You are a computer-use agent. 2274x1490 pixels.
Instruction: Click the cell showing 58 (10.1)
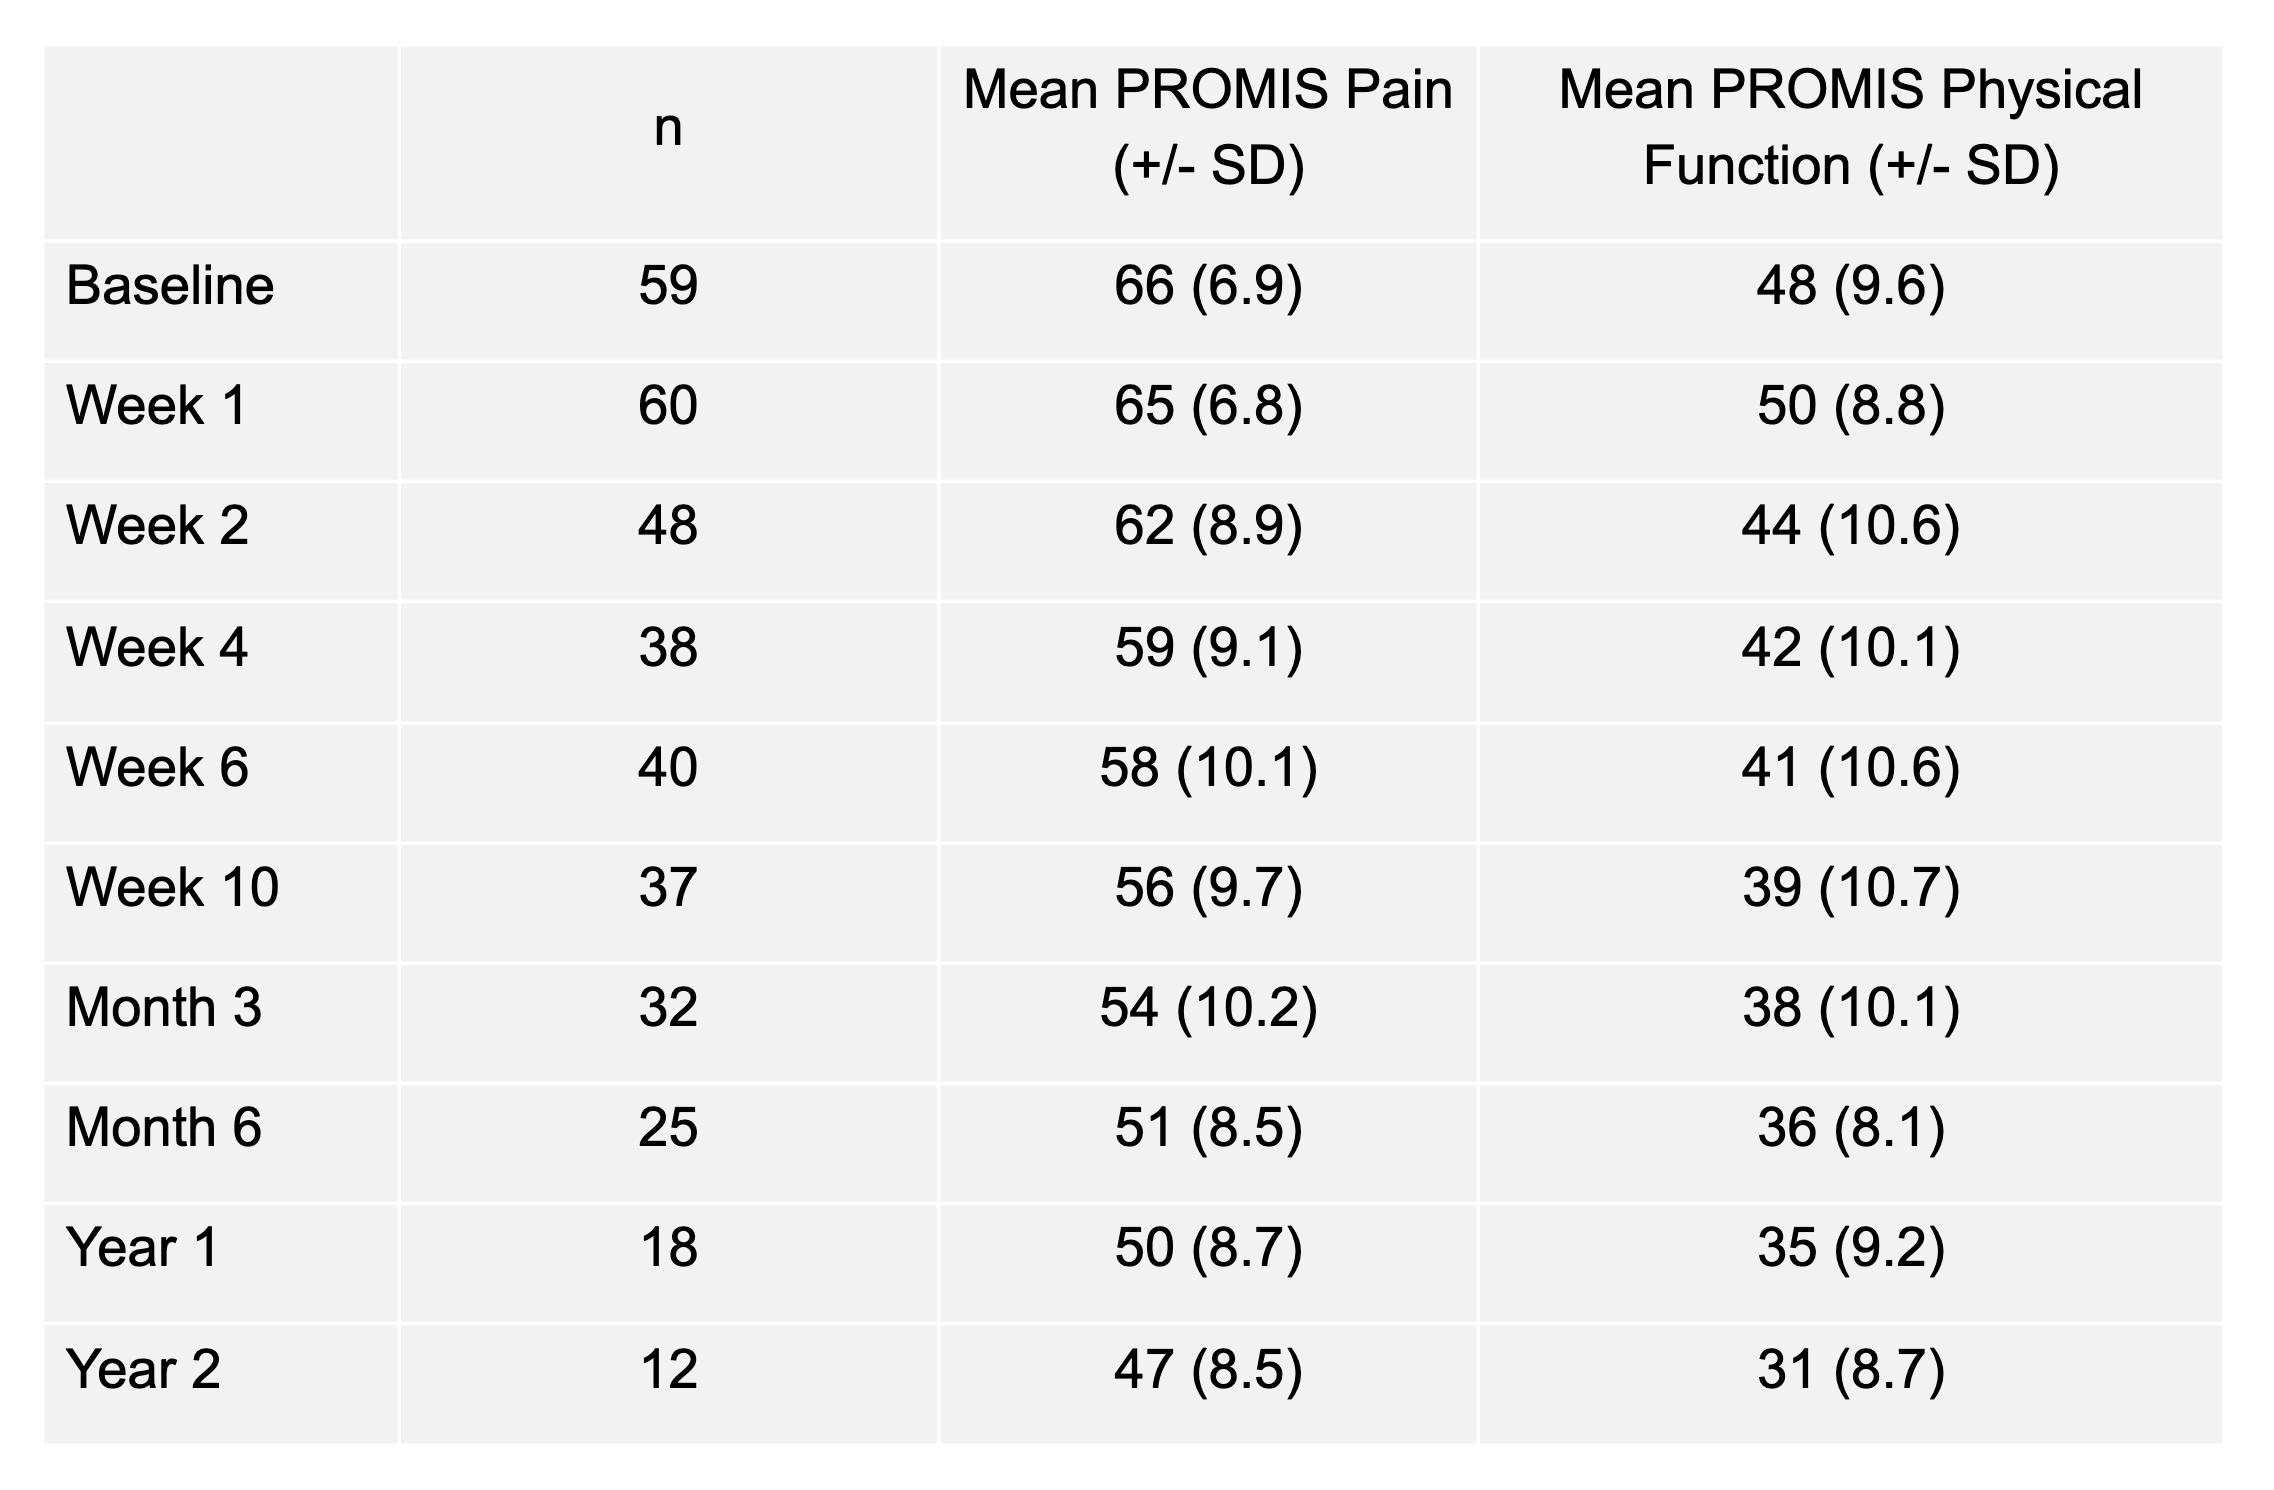[x=1208, y=767]
